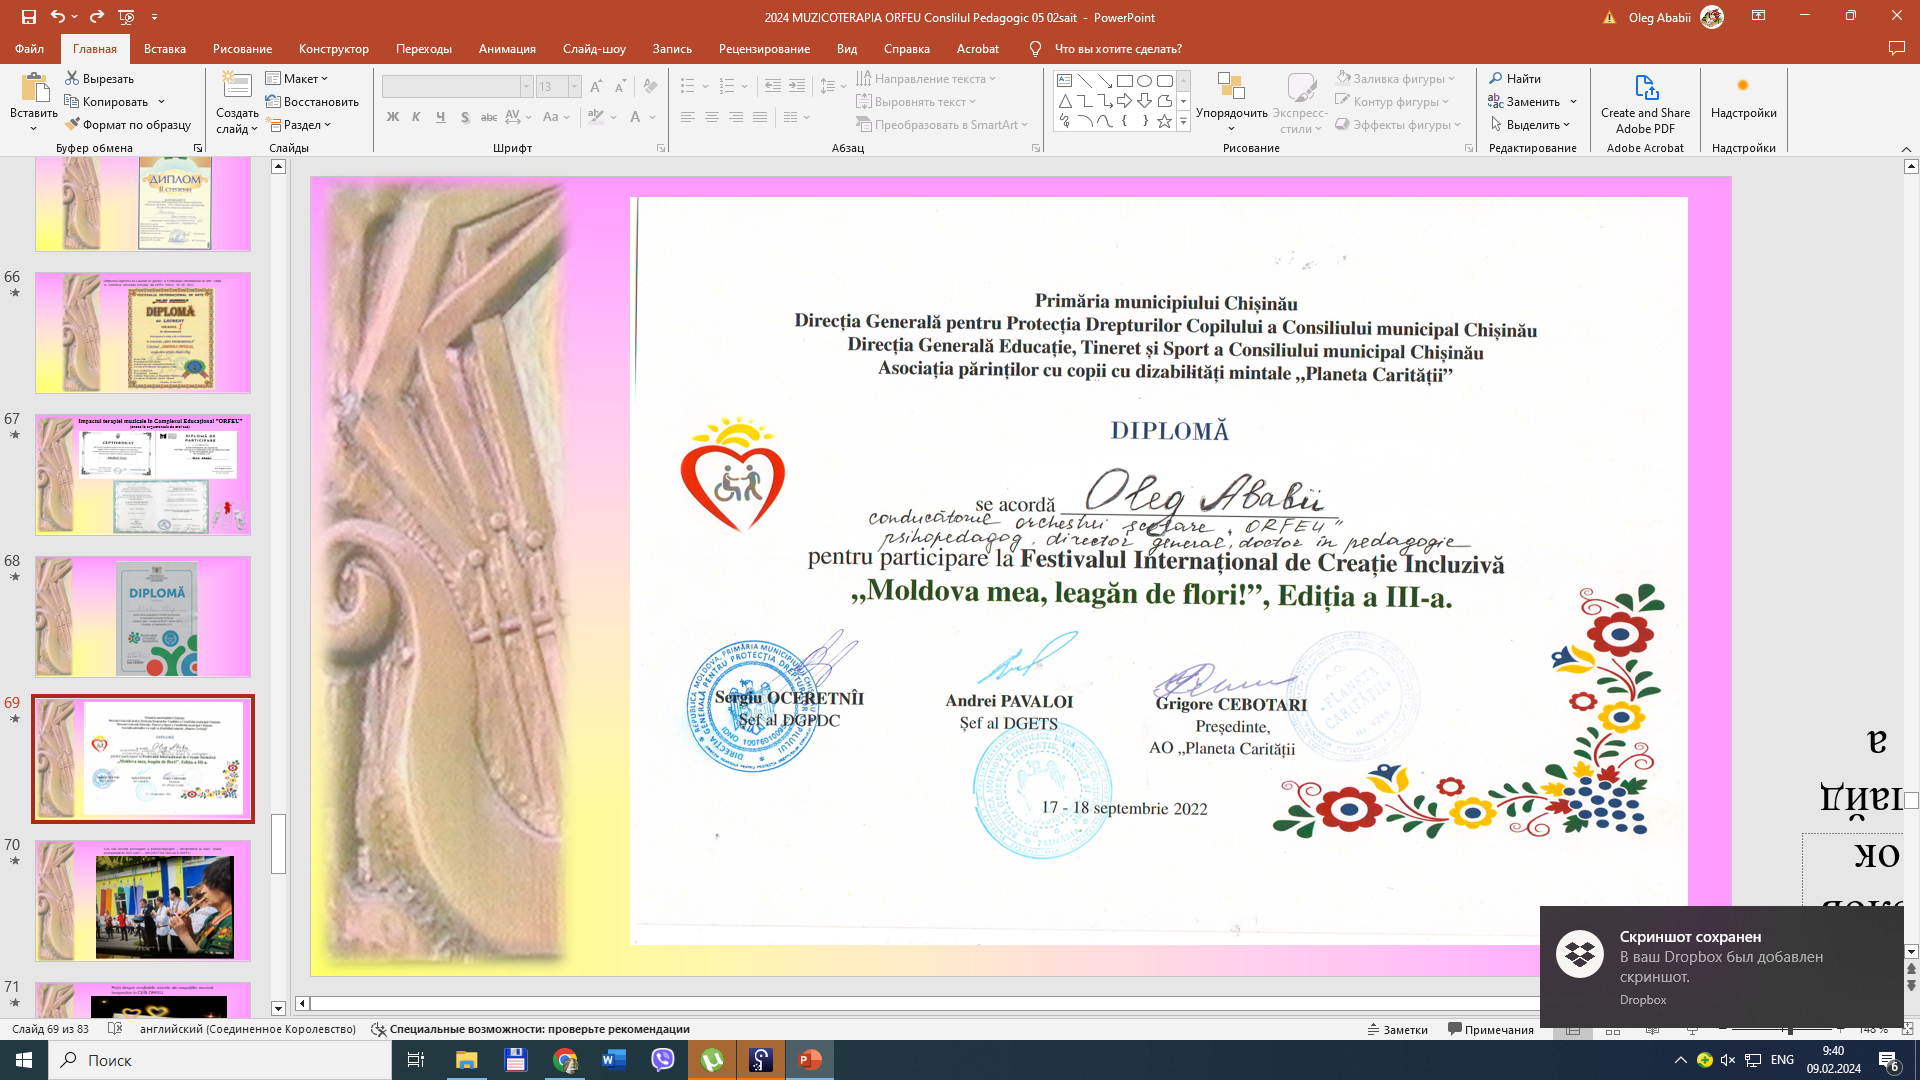
Task: Click the accessibility recommendations status message
Action: pos(530,1029)
